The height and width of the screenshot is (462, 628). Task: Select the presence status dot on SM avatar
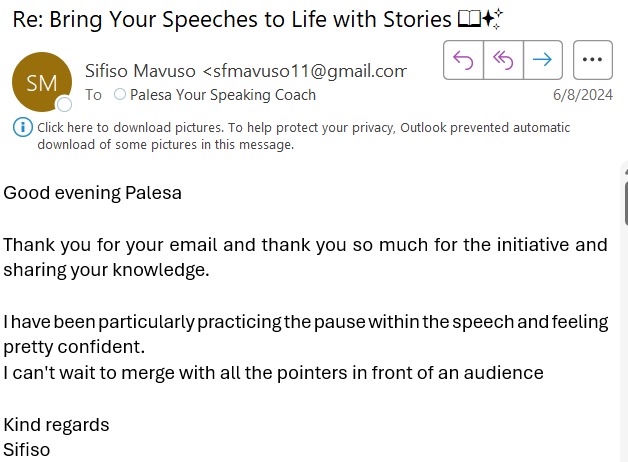point(64,104)
